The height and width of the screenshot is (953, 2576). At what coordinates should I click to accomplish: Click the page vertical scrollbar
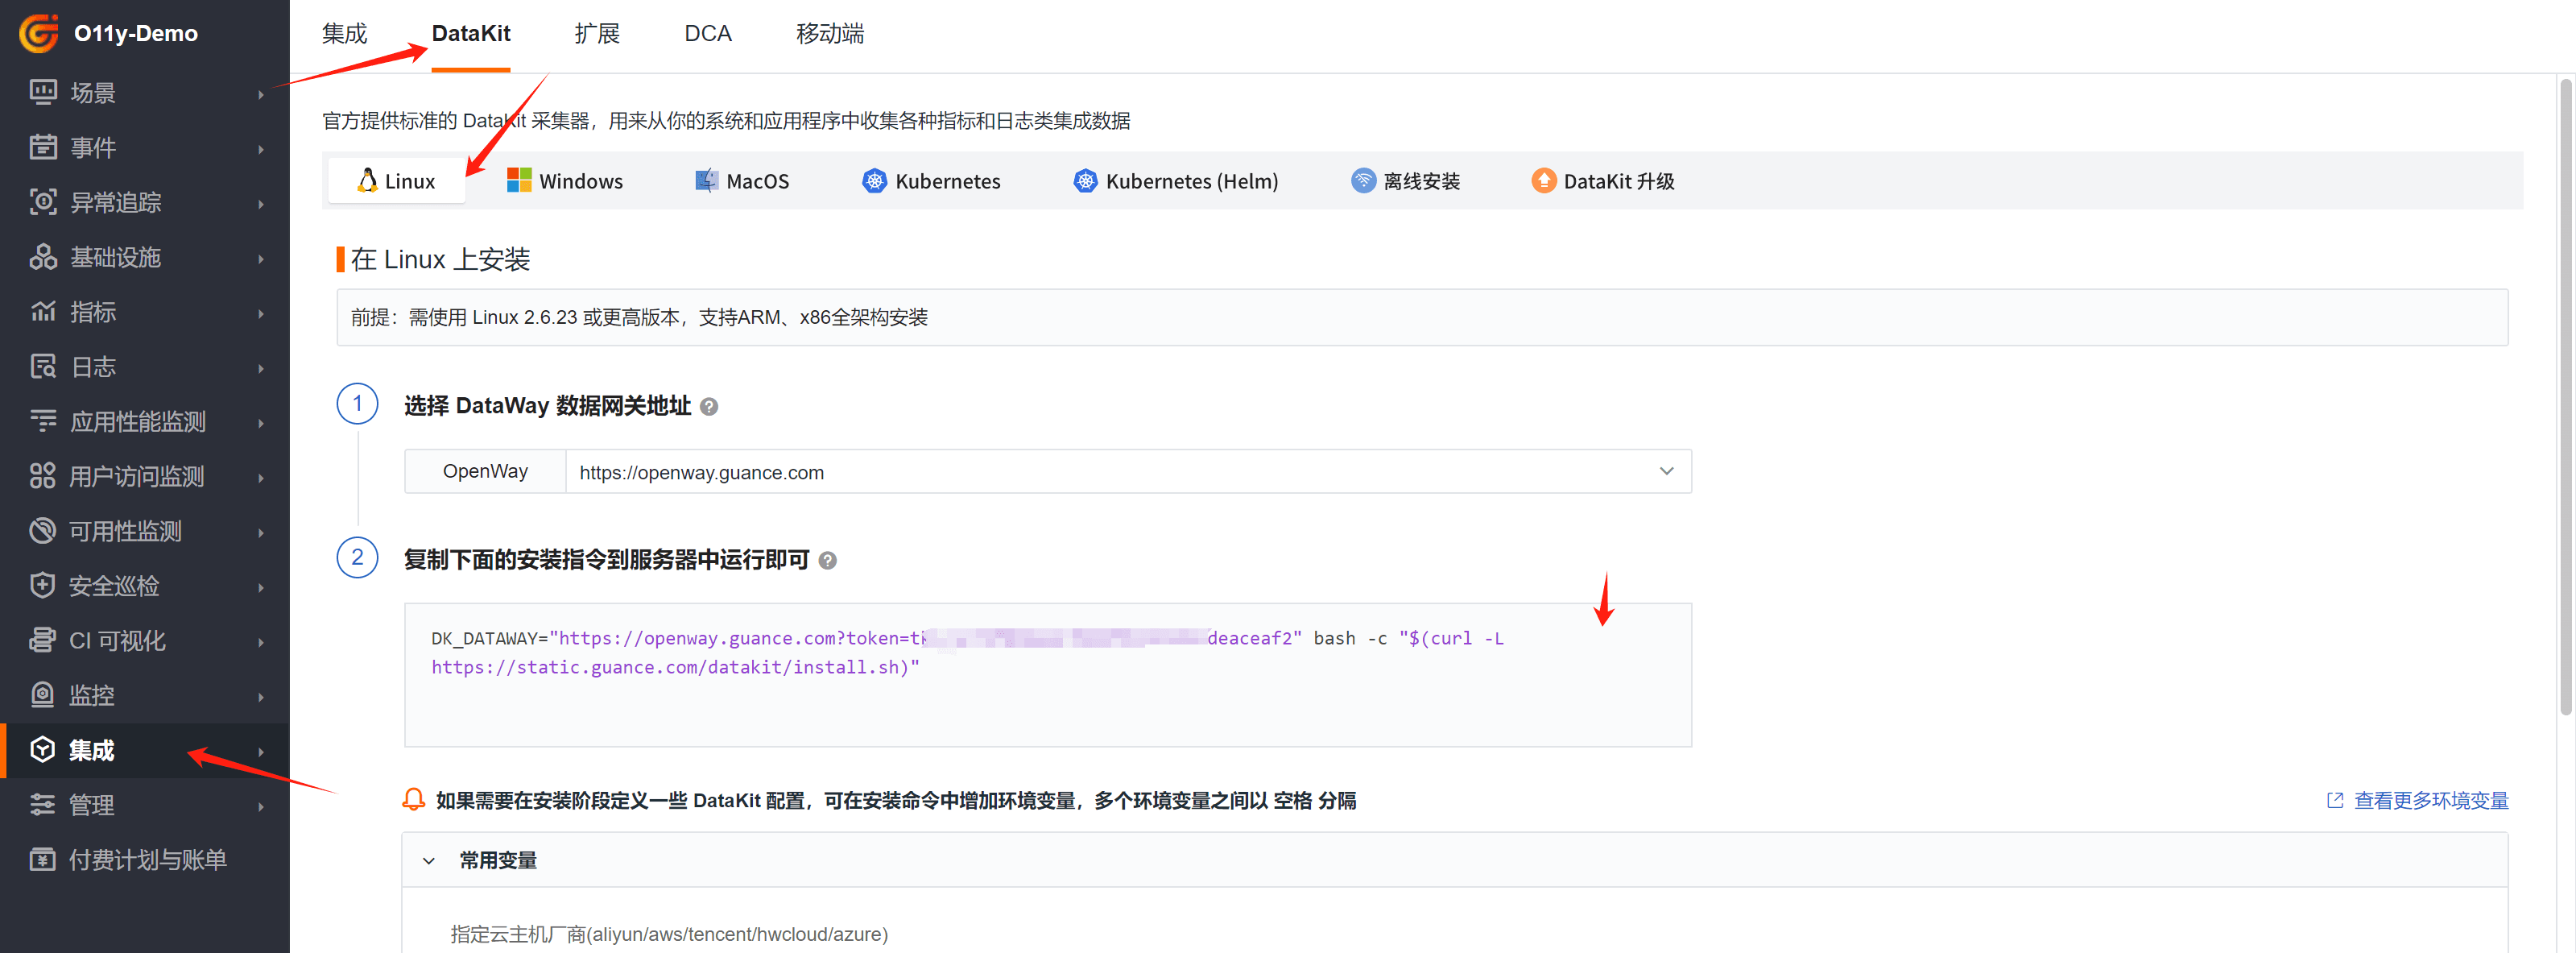tap(2565, 396)
